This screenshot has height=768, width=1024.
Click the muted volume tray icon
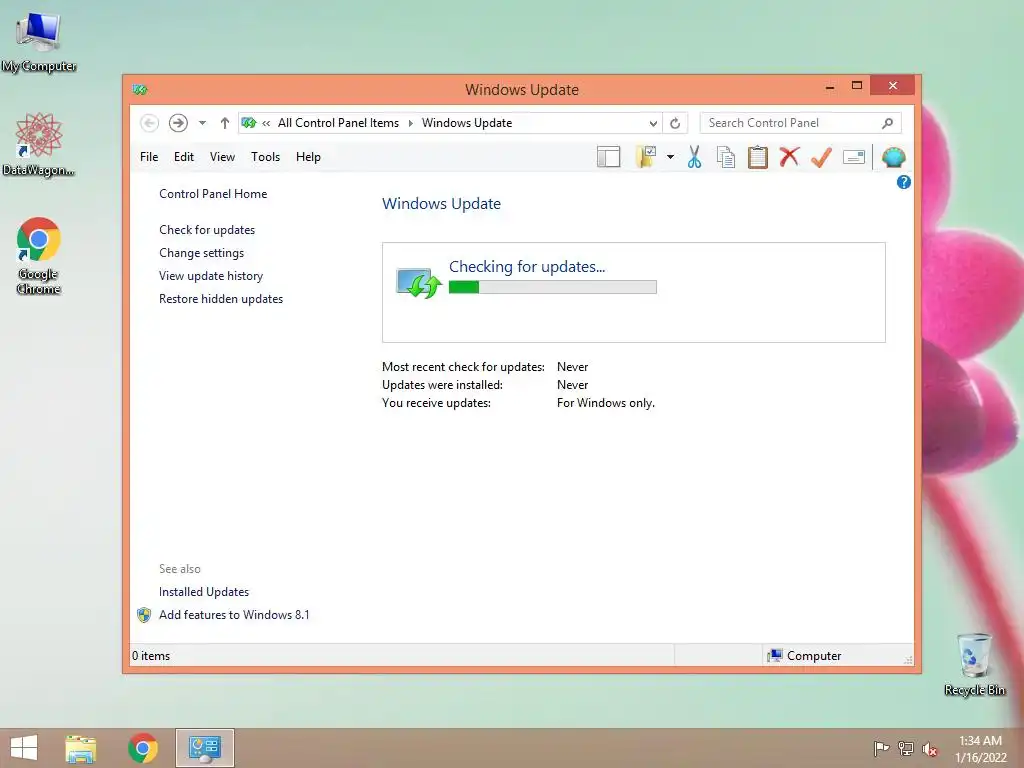[929, 749]
